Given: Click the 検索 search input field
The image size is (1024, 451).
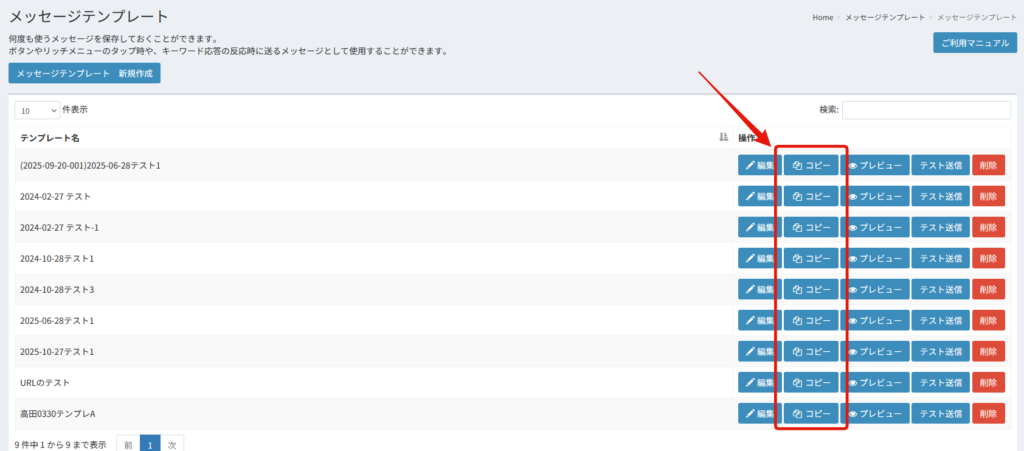Looking at the screenshot, I should [926, 110].
